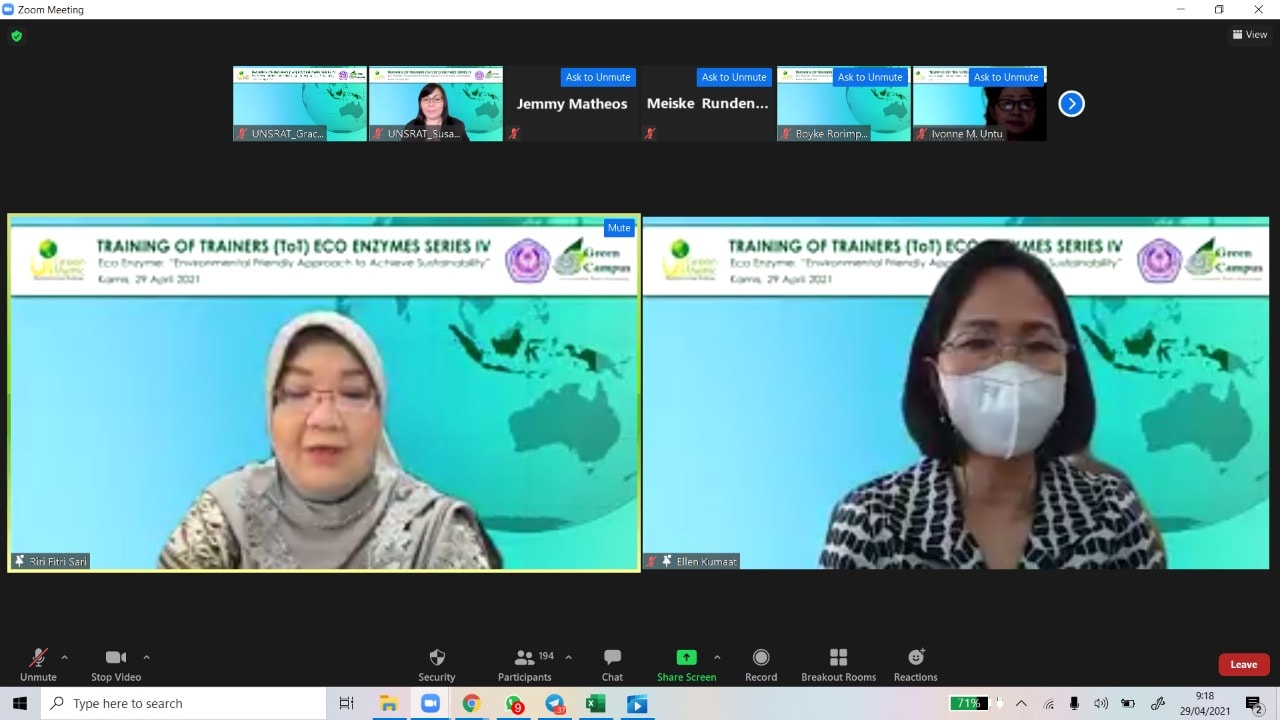The image size is (1280, 720).
Task: Click the Riri Fitri Sari name label
Action: point(58,561)
